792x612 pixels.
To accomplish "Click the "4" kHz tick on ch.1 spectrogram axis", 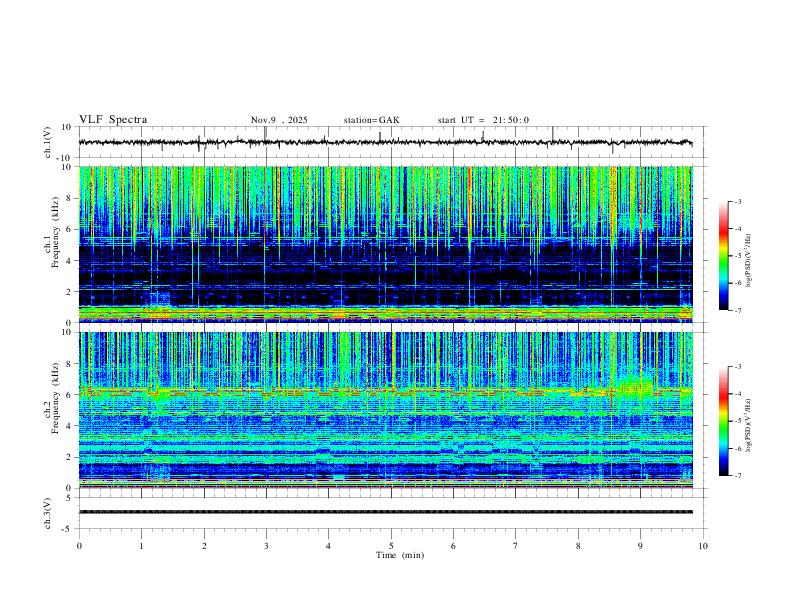I will click(x=70, y=261).
